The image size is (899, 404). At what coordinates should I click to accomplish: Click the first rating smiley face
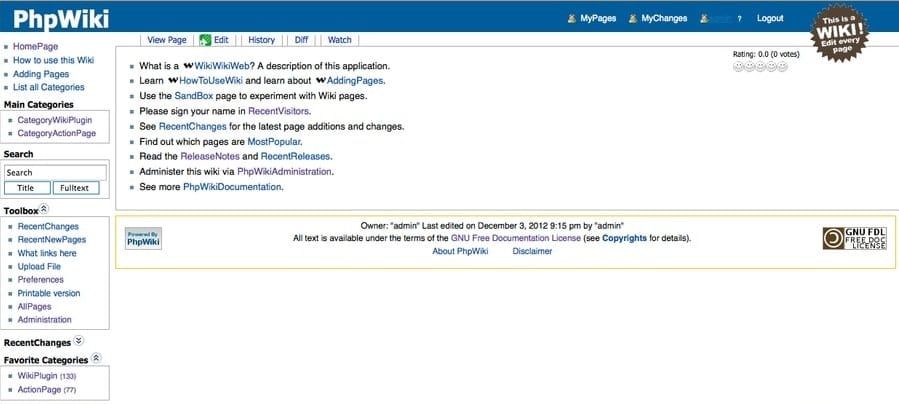[x=738, y=67]
